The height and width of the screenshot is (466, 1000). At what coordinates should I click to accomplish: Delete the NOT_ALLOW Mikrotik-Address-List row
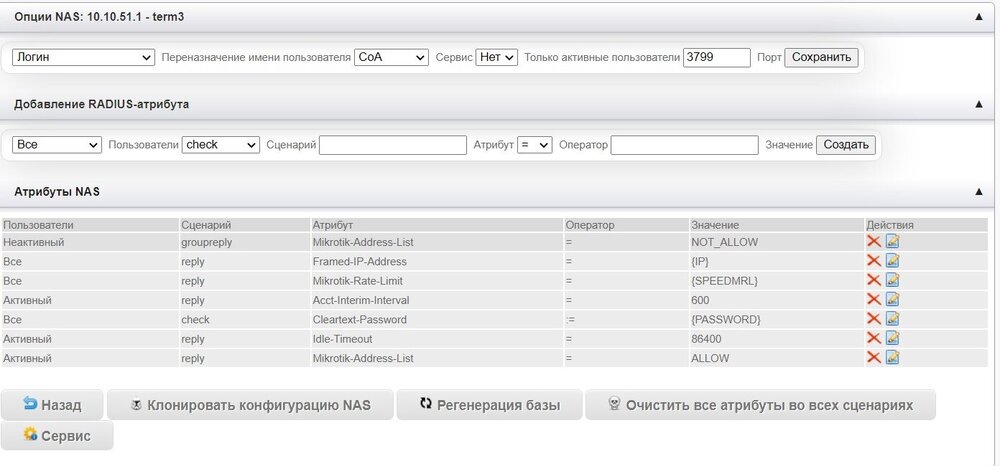[873, 242]
